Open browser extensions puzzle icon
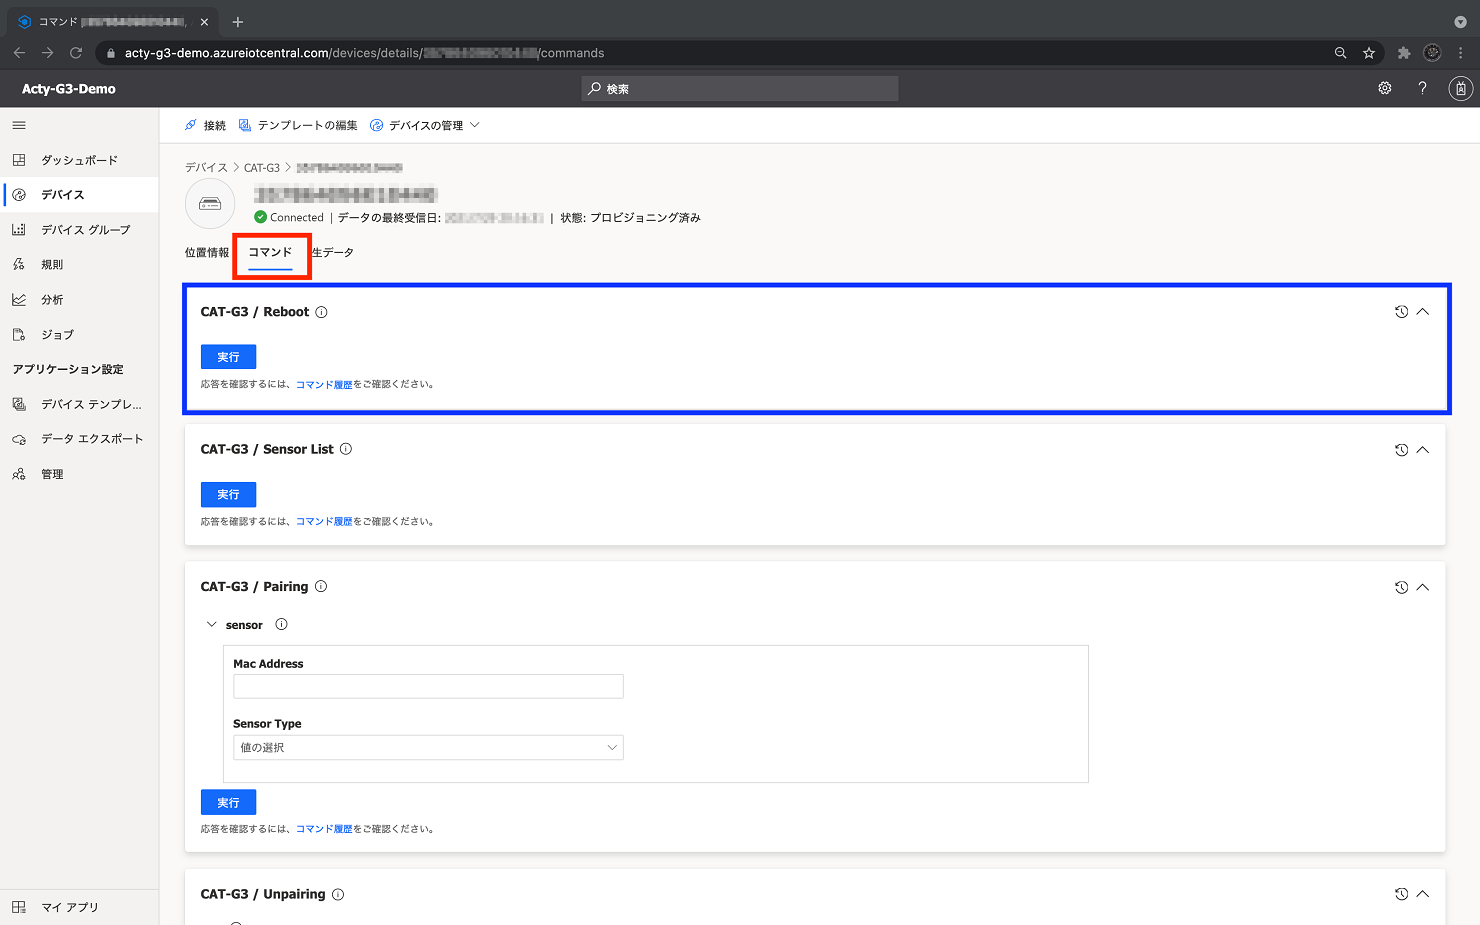The image size is (1480, 925). [x=1404, y=53]
